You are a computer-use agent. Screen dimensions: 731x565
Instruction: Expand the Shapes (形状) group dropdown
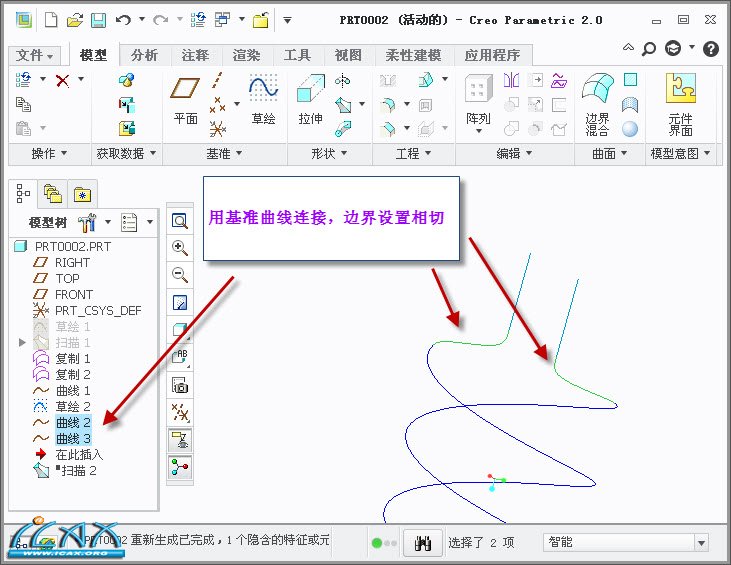pyautogui.click(x=329, y=153)
